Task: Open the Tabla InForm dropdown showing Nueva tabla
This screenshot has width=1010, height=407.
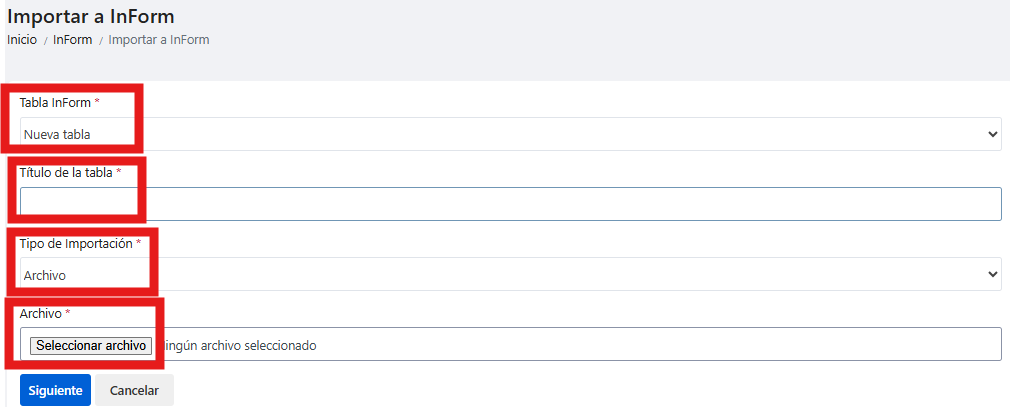Action: pyautogui.click(x=511, y=134)
